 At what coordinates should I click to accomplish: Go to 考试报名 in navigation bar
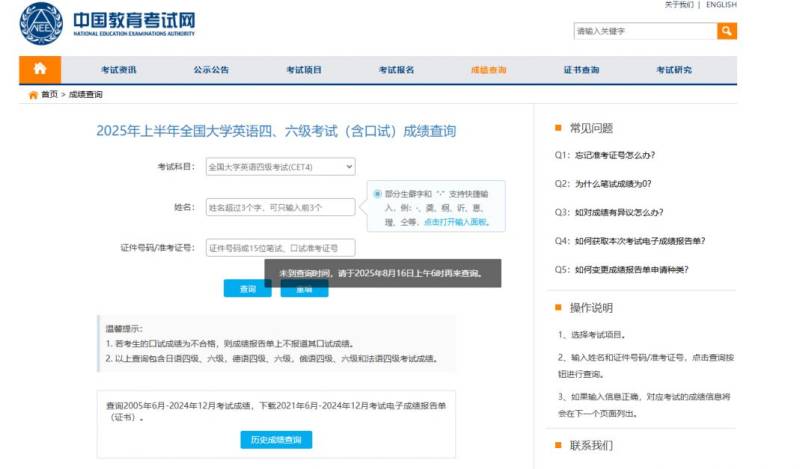(396, 70)
